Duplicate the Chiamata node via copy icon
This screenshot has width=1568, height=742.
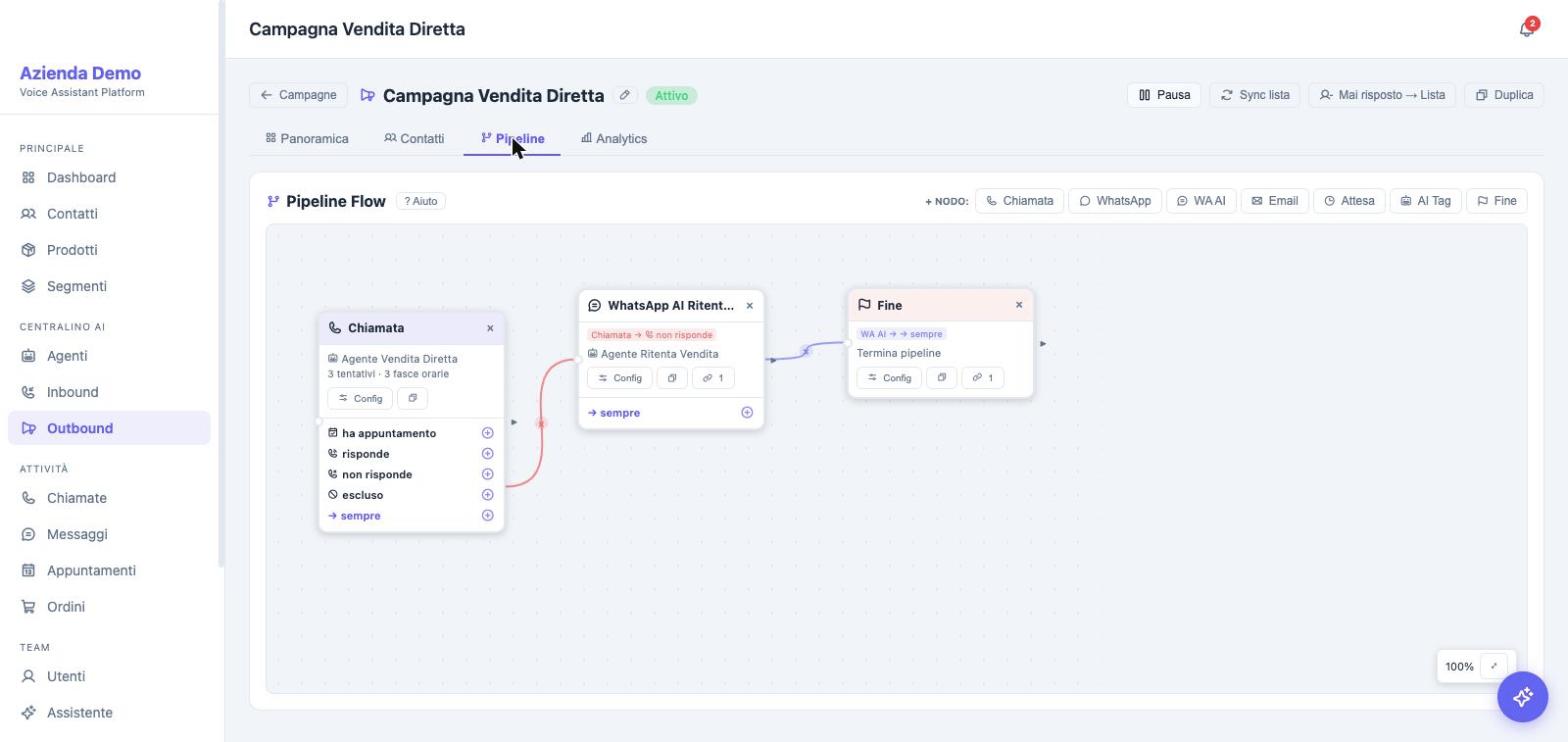pos(412,398)
